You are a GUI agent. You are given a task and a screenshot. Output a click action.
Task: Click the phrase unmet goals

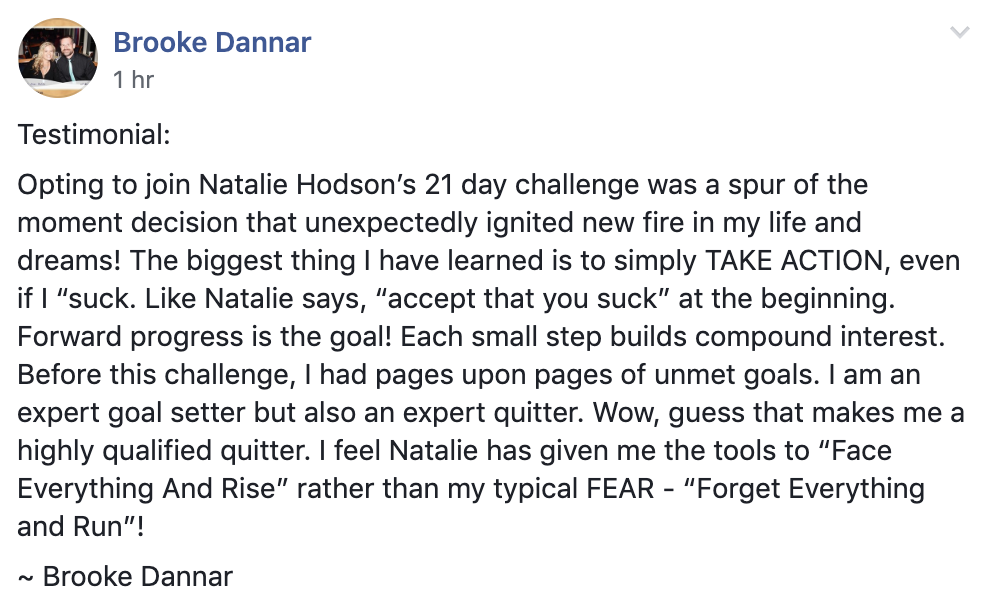(x=733, y=375)
